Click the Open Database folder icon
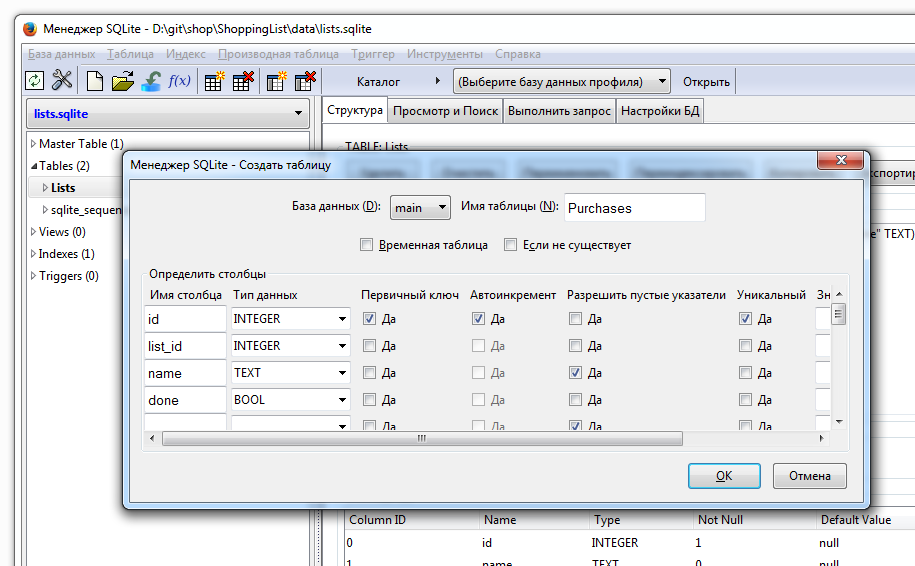Screen dimensions: 915x566 (123, 81)
